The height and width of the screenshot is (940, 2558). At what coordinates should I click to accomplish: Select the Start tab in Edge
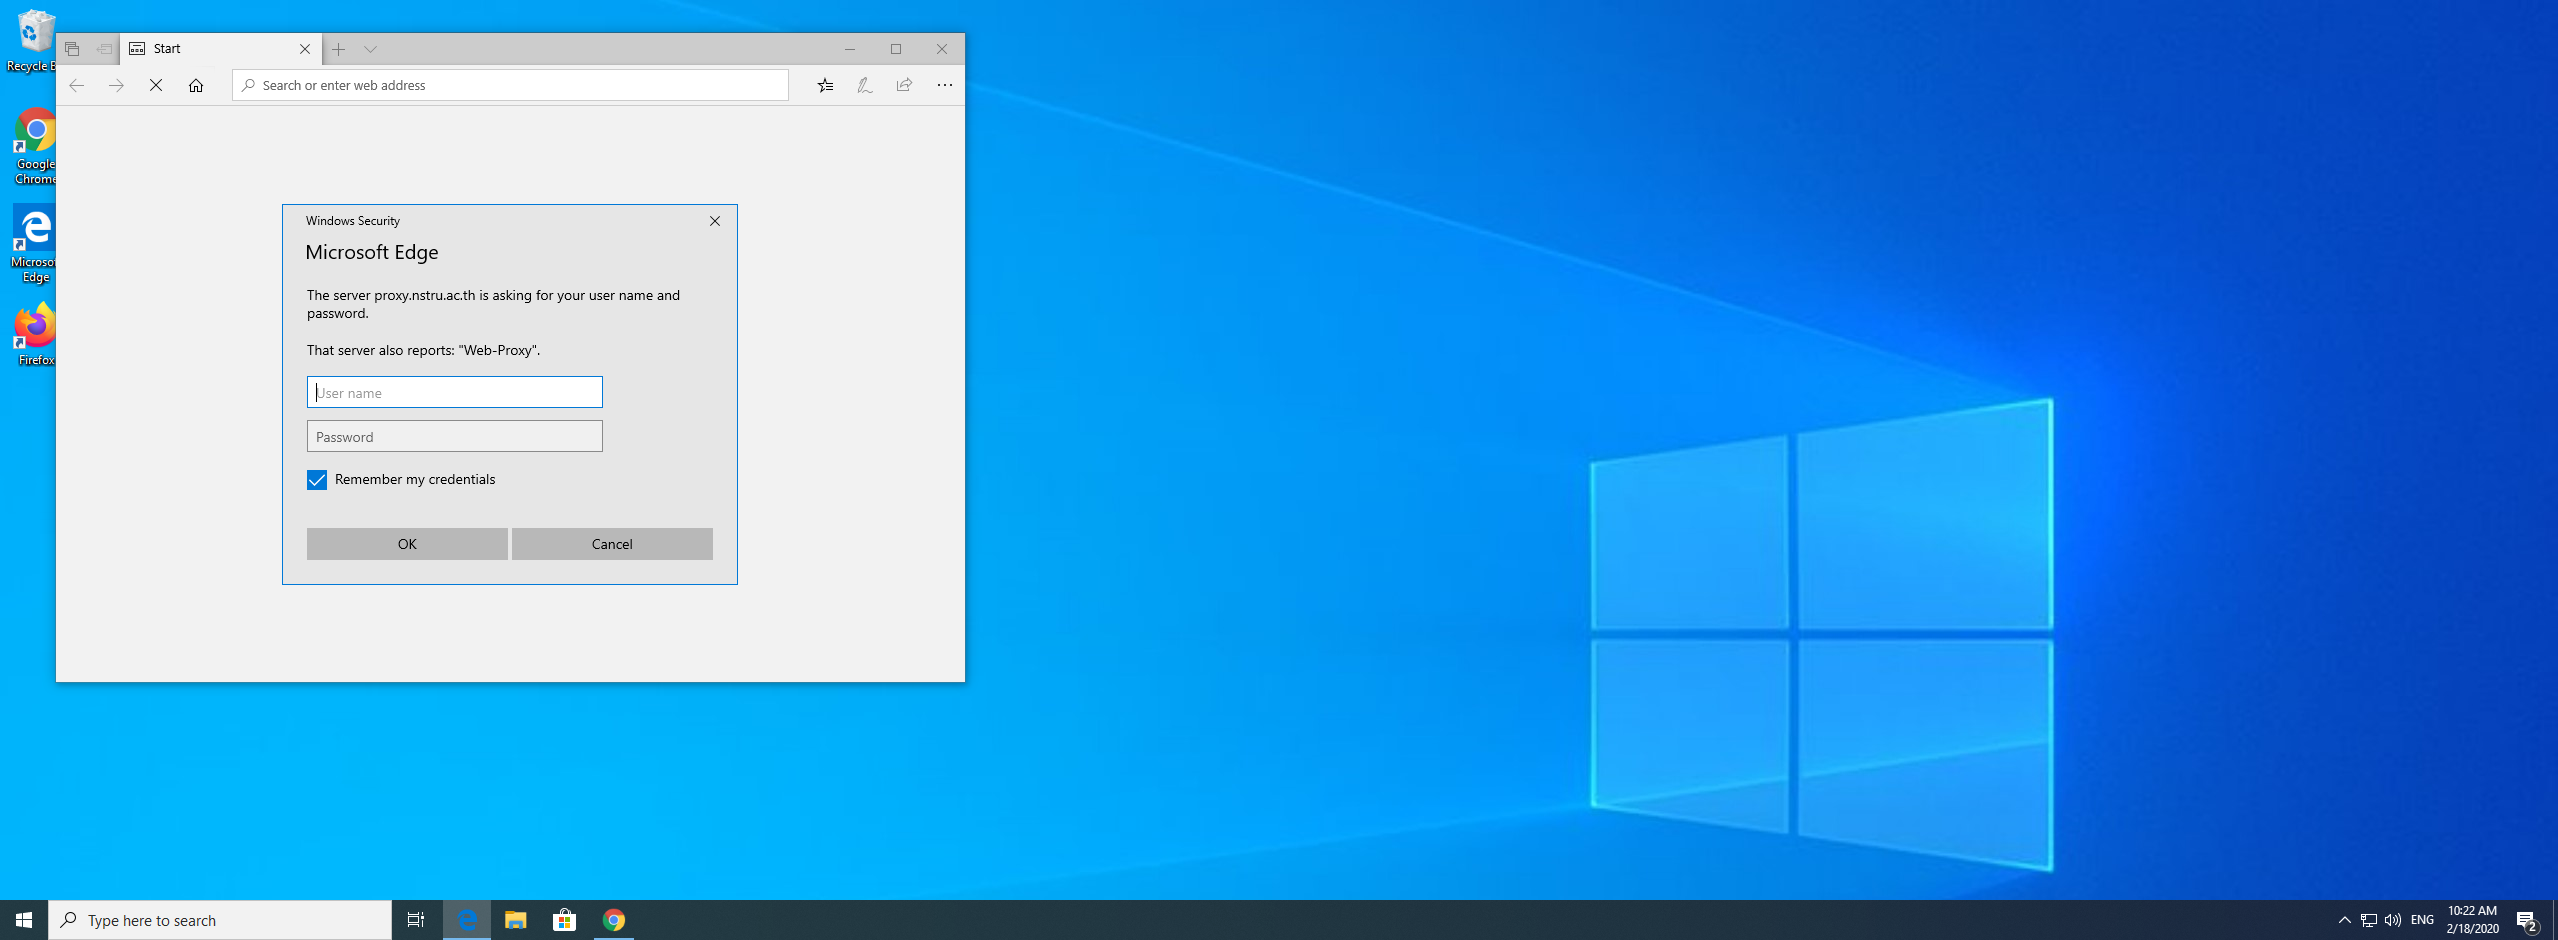[x=221, y=49]
